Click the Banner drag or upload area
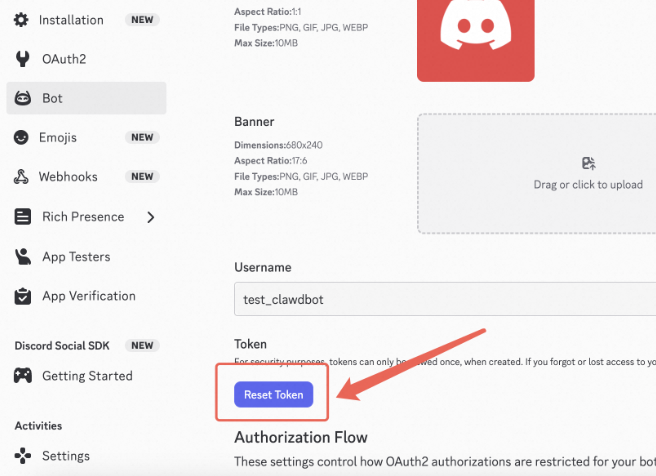Viewport: 656px width, 476px height. [x=537, y=174]
